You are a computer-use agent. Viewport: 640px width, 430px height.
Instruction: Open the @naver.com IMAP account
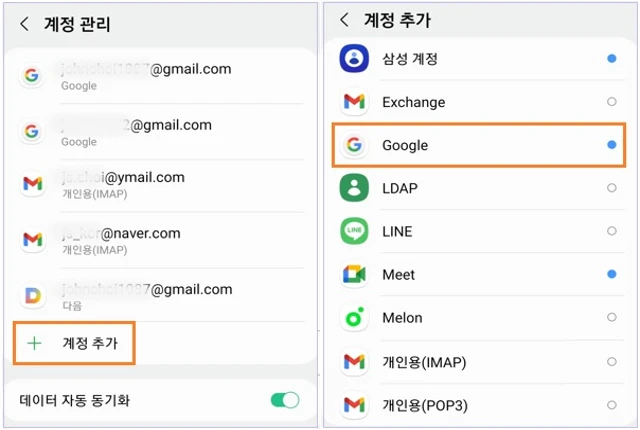(x=161, y=240)
